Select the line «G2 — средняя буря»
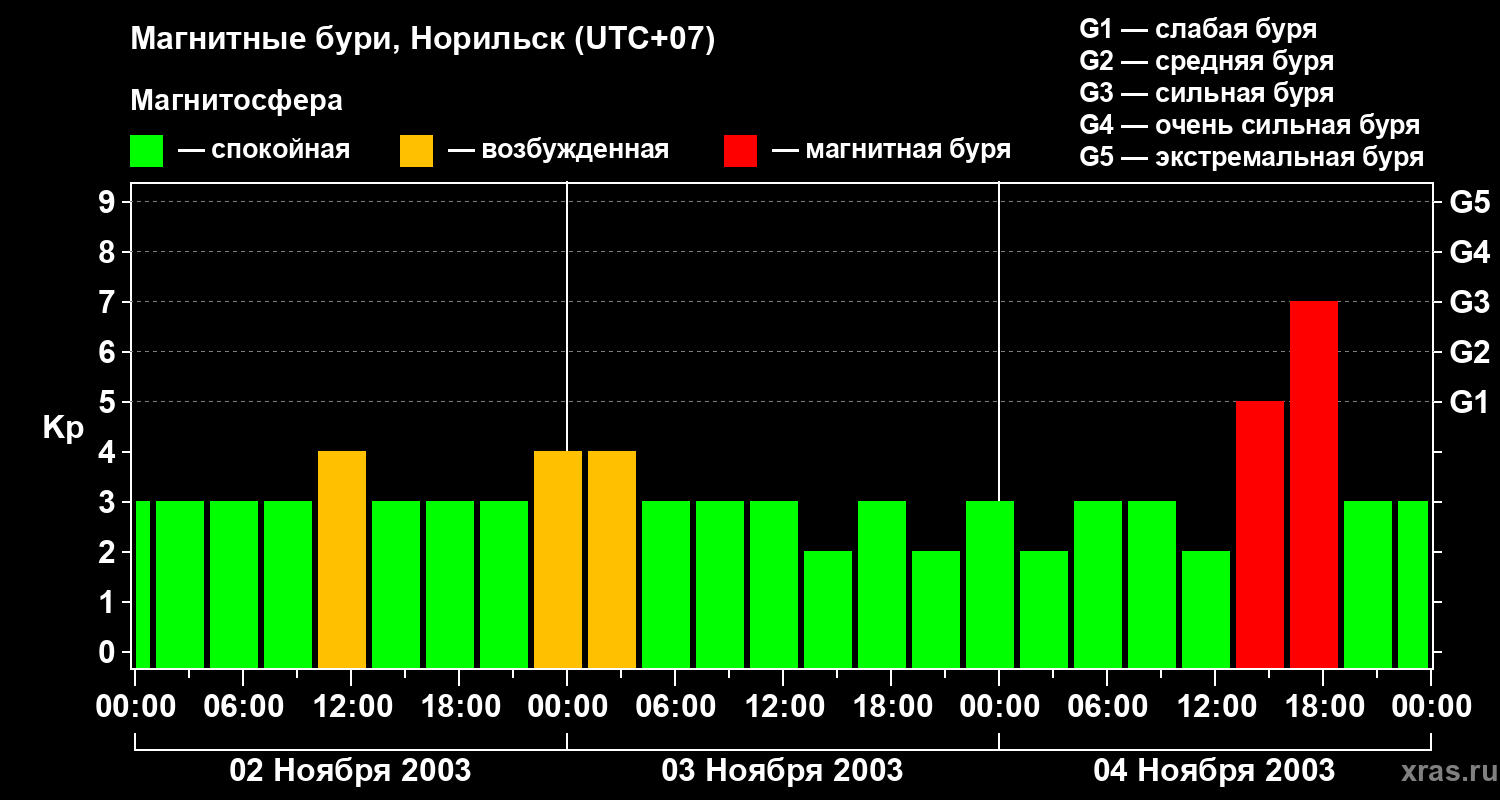Screen dimensions: 1500x800 click(x=1206, y=61)
